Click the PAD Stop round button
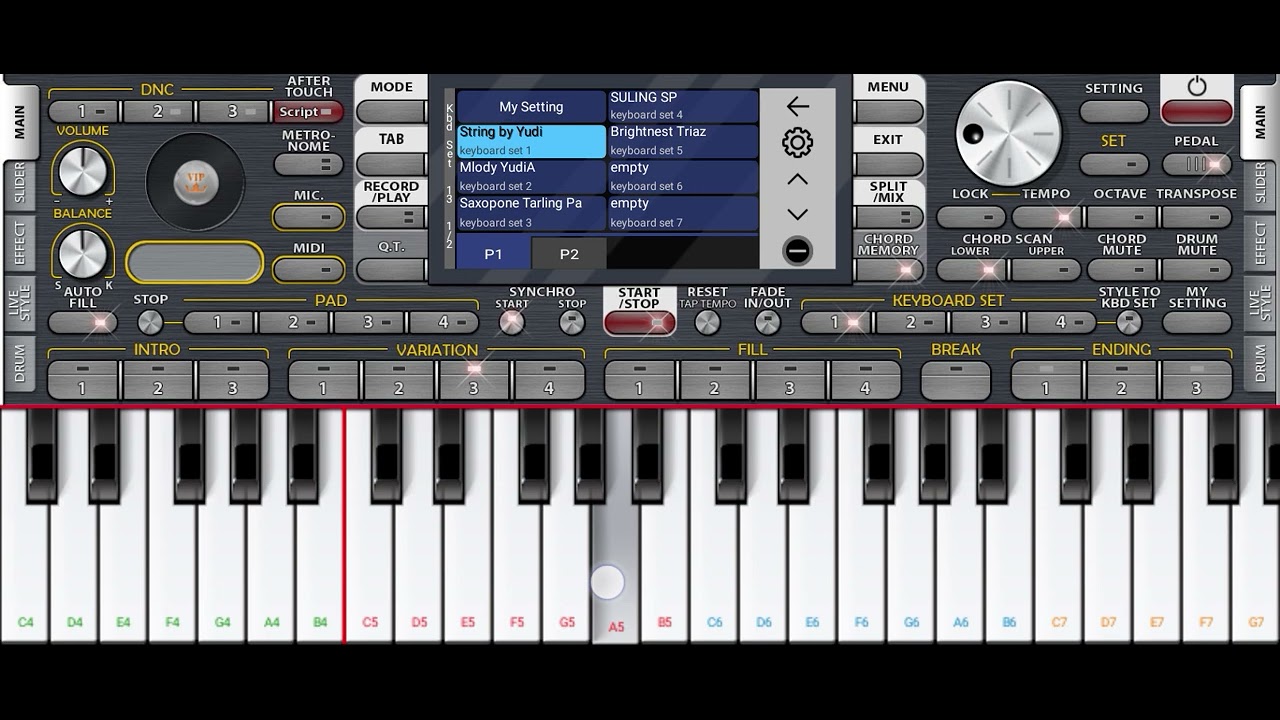This screenshot has width=1280, height=720. click(150, 322)
